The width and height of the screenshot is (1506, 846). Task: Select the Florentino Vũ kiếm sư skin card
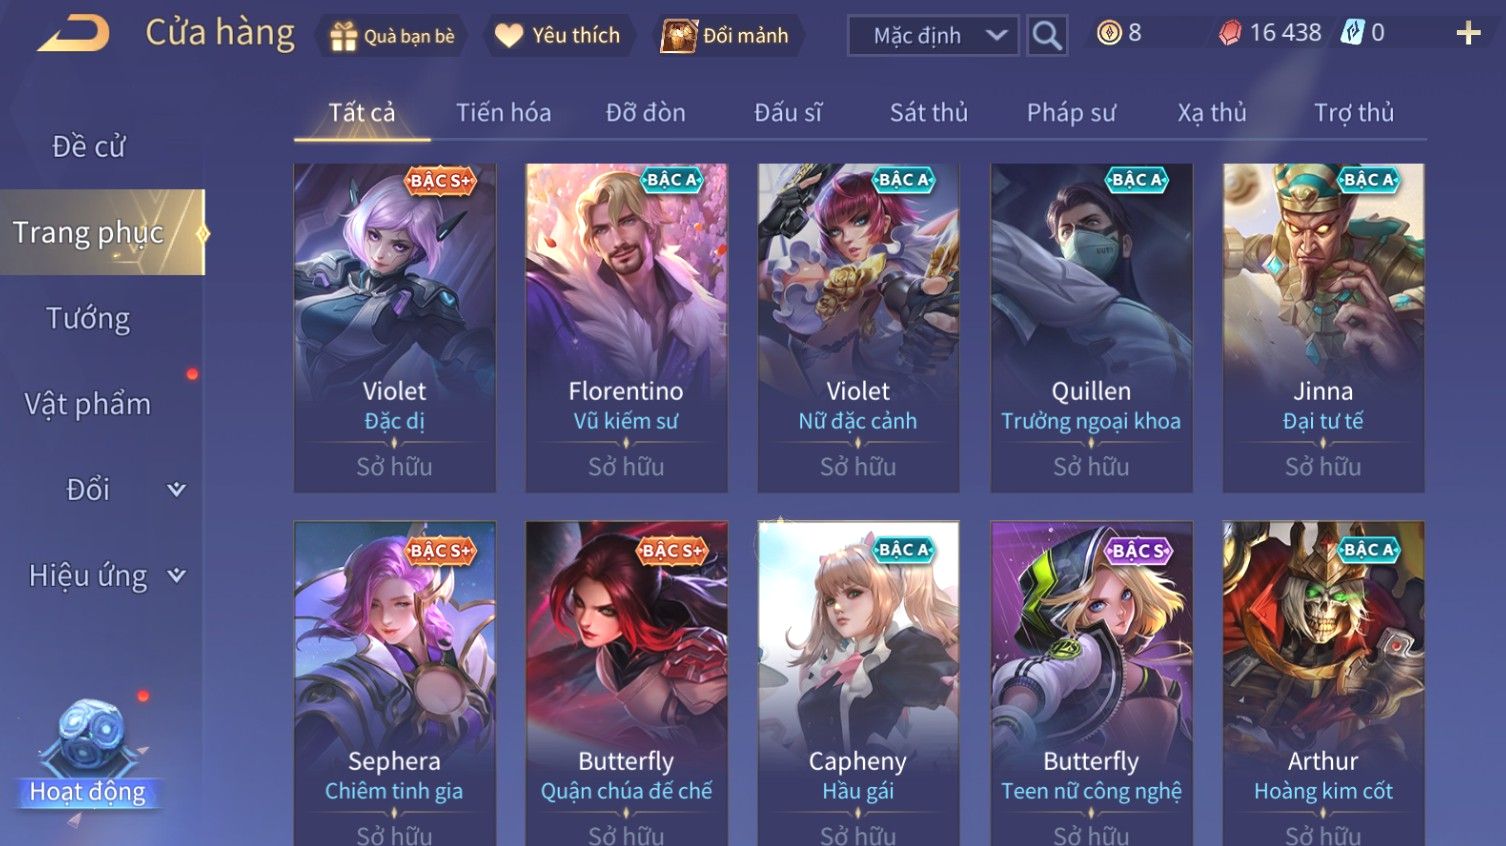[x=626, y=328]
